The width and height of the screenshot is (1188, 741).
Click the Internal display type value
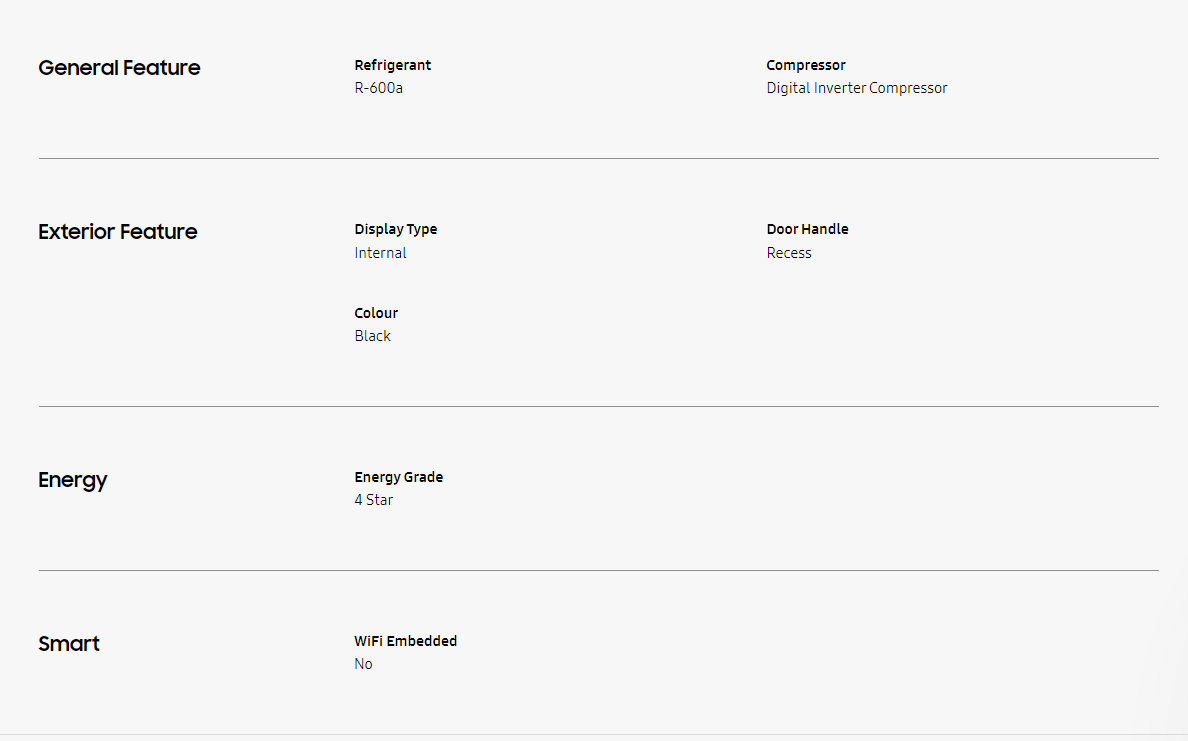click(x=381, y=253)
